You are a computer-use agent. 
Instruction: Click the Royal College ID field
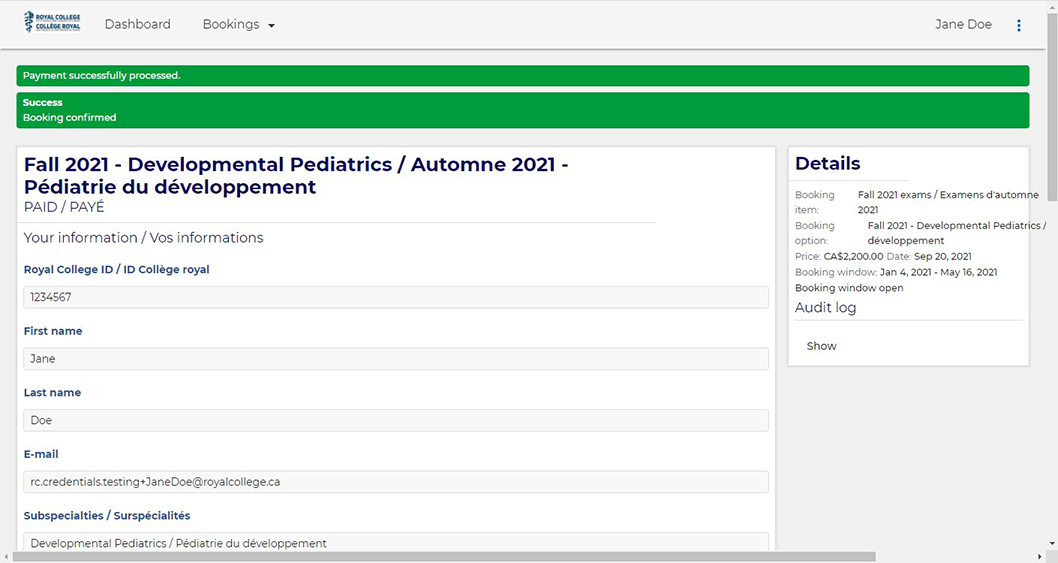(396, 297)
